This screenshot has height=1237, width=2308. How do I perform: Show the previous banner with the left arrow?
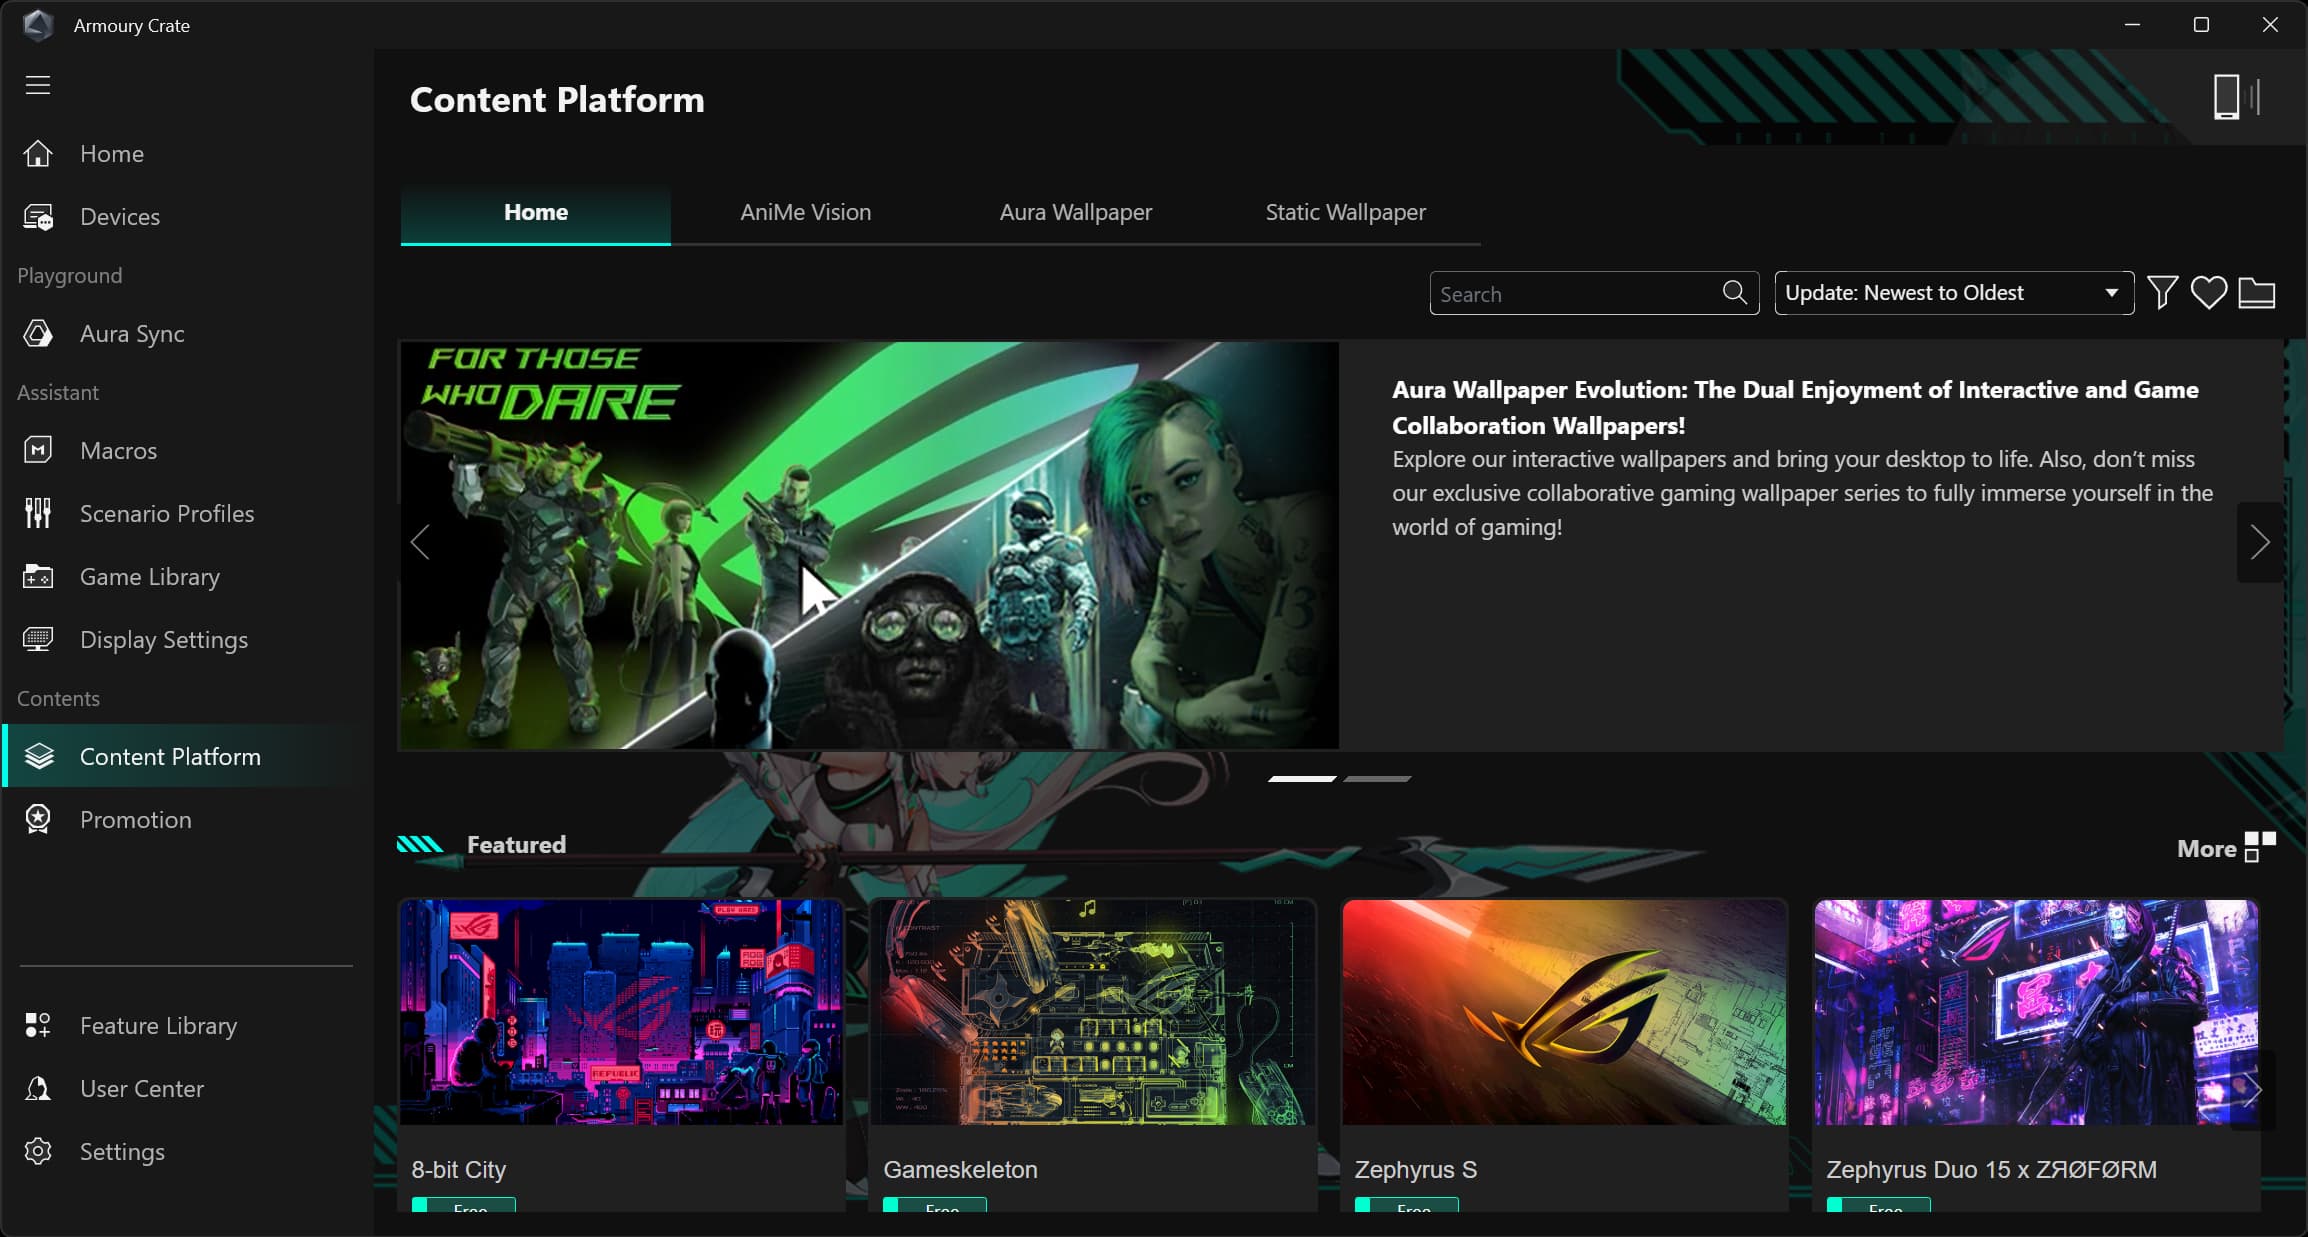click(x=420, y=543)
